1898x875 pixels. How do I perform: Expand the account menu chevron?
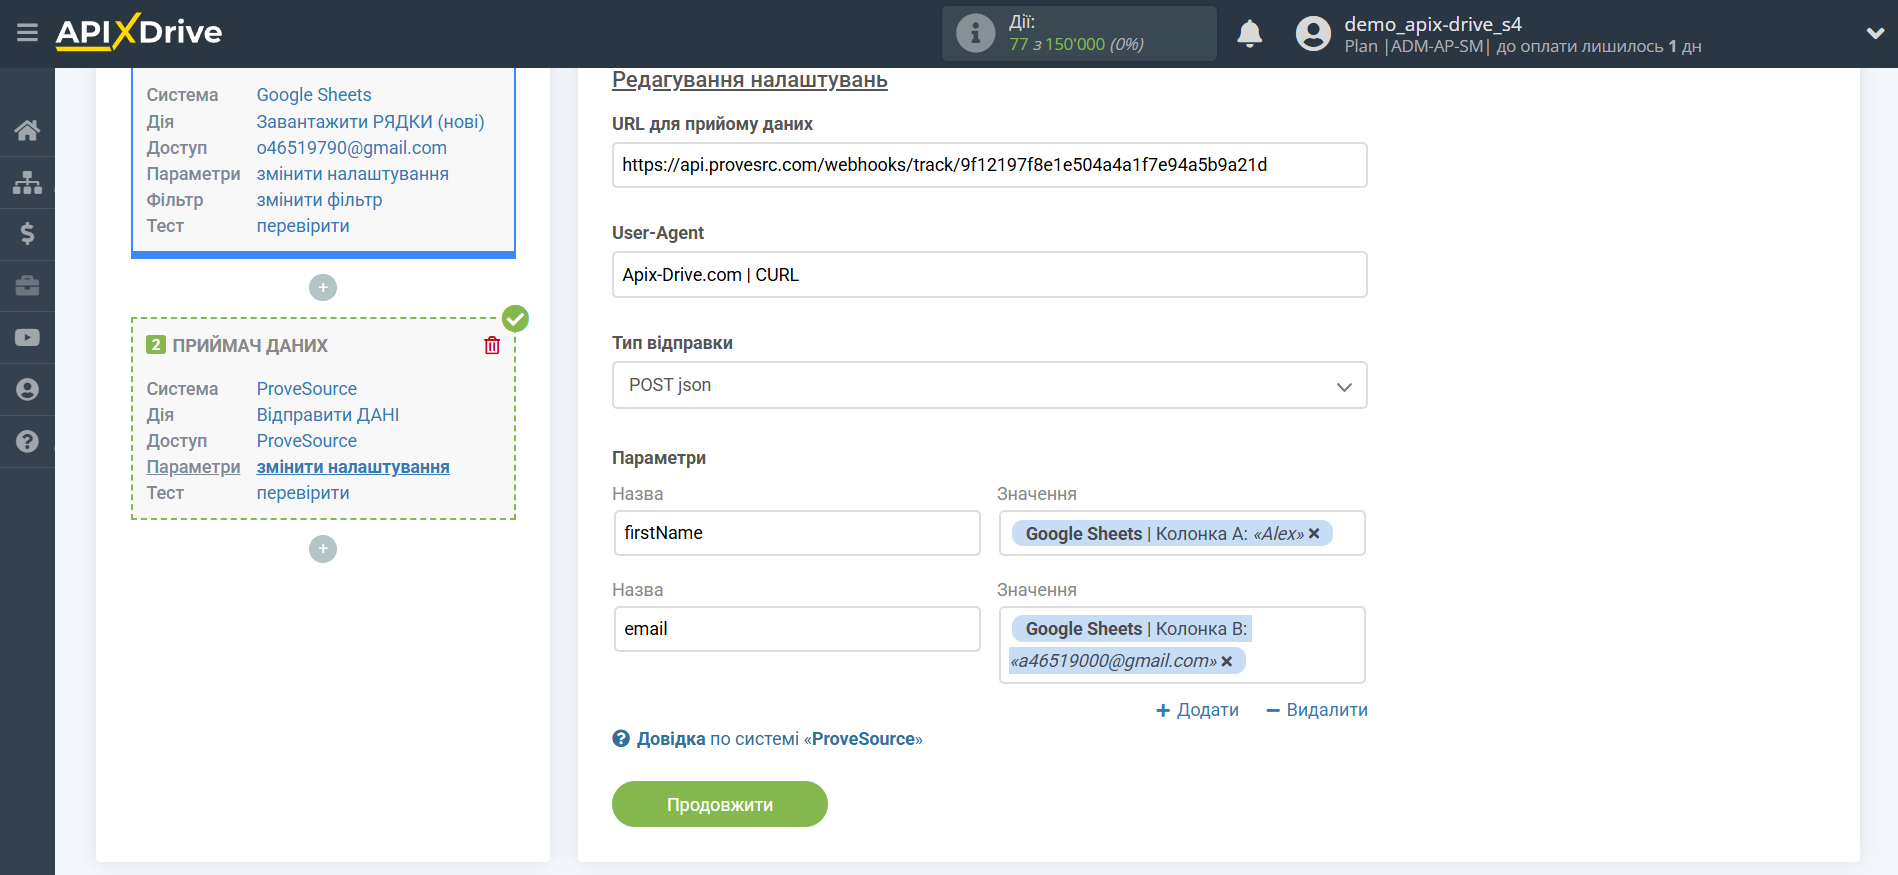[1875, 33]
